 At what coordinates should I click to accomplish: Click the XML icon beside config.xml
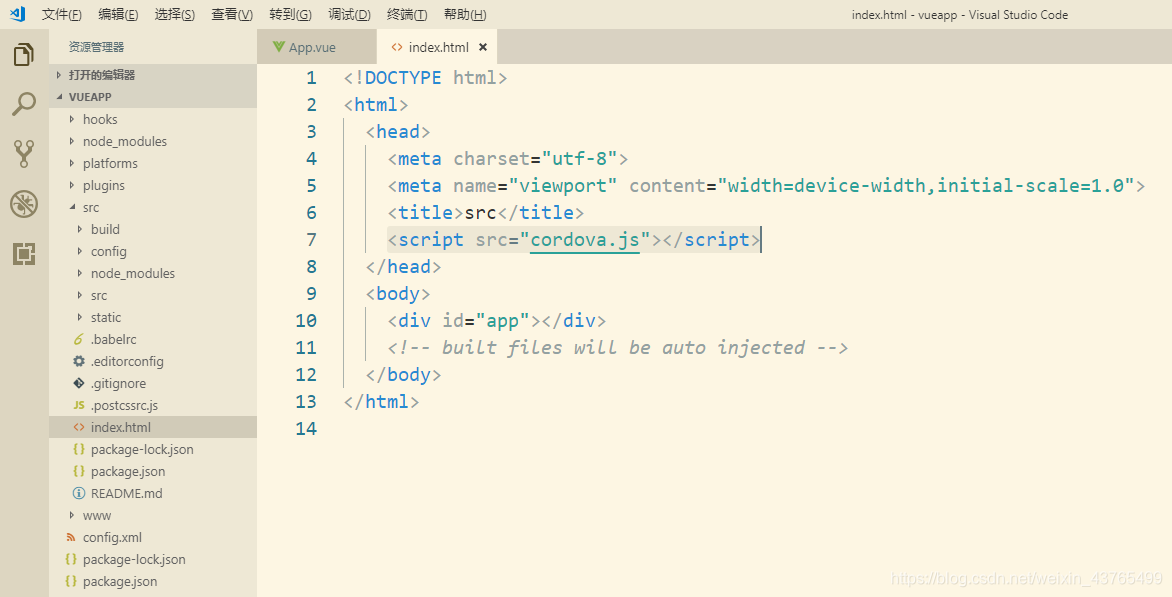coord(71,537)
